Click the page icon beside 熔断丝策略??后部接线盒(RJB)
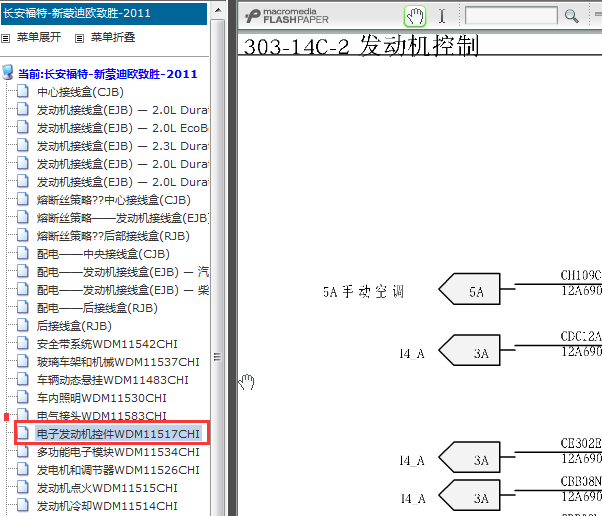 (23, 235)
